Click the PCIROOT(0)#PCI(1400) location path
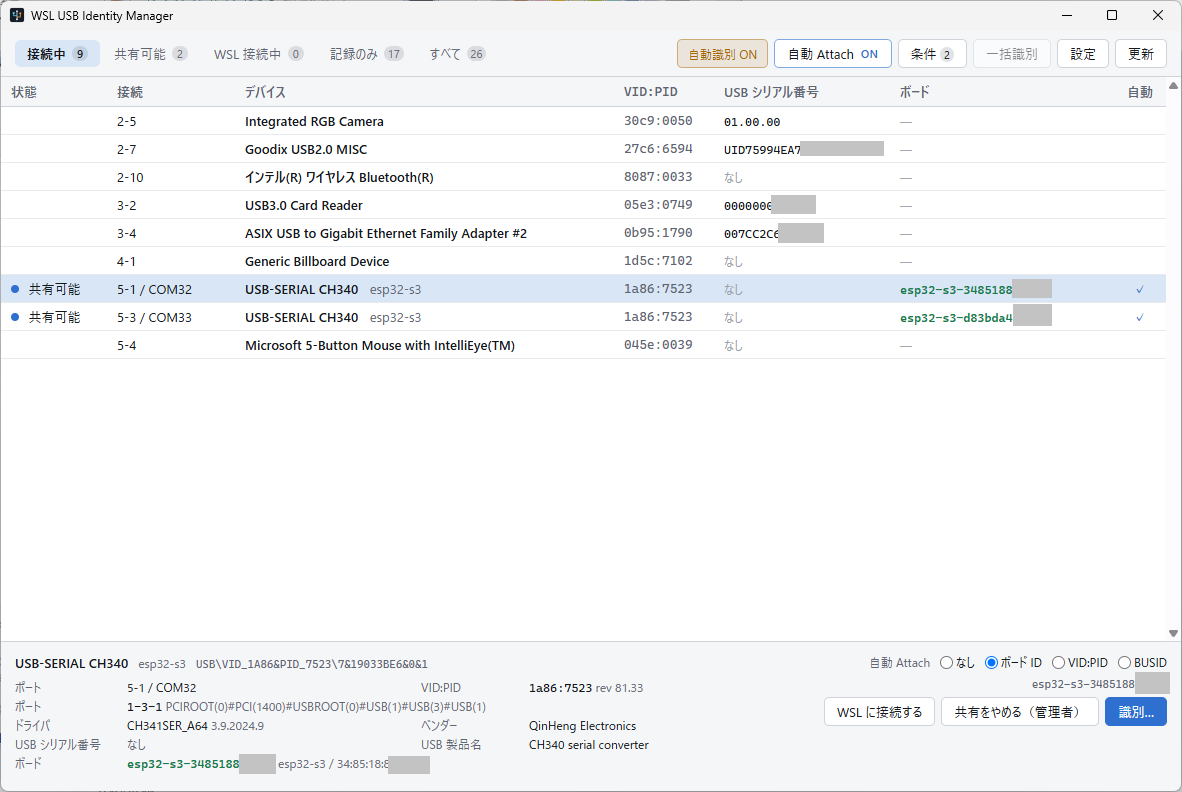The image size is (1182, 792). pyautogui.click(x=326, y=707)
